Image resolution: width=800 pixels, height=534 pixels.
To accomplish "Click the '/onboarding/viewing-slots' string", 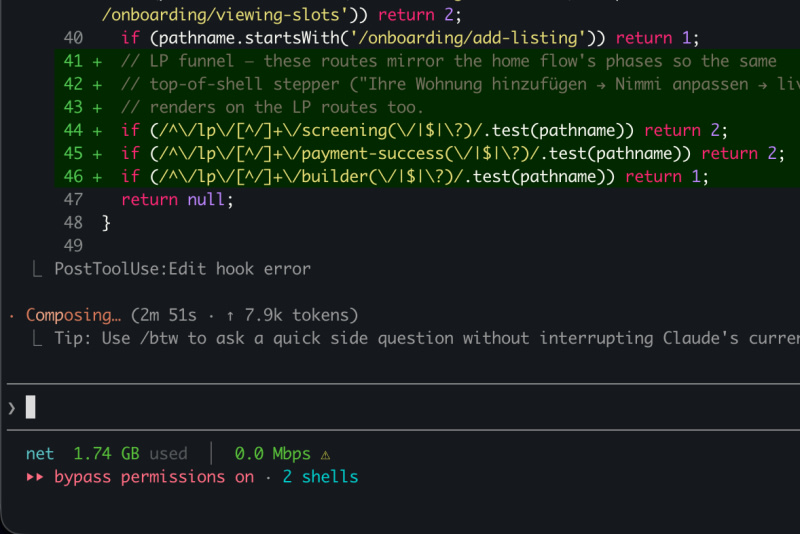I will (225, 15).
